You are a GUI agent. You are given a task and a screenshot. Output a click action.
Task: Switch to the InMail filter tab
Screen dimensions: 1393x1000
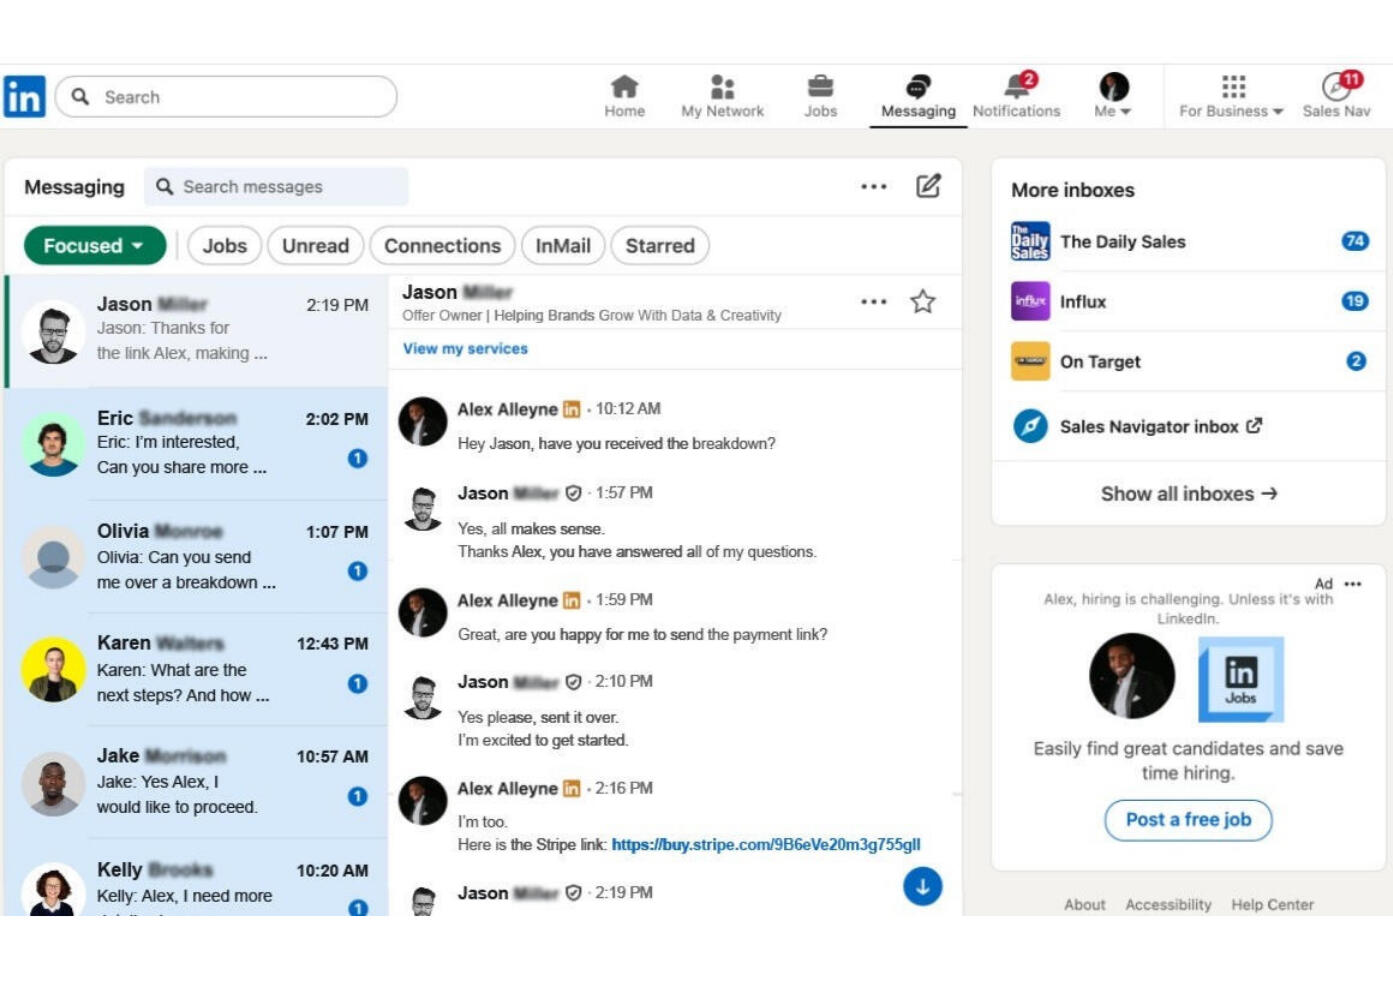[x=562, y=245]
